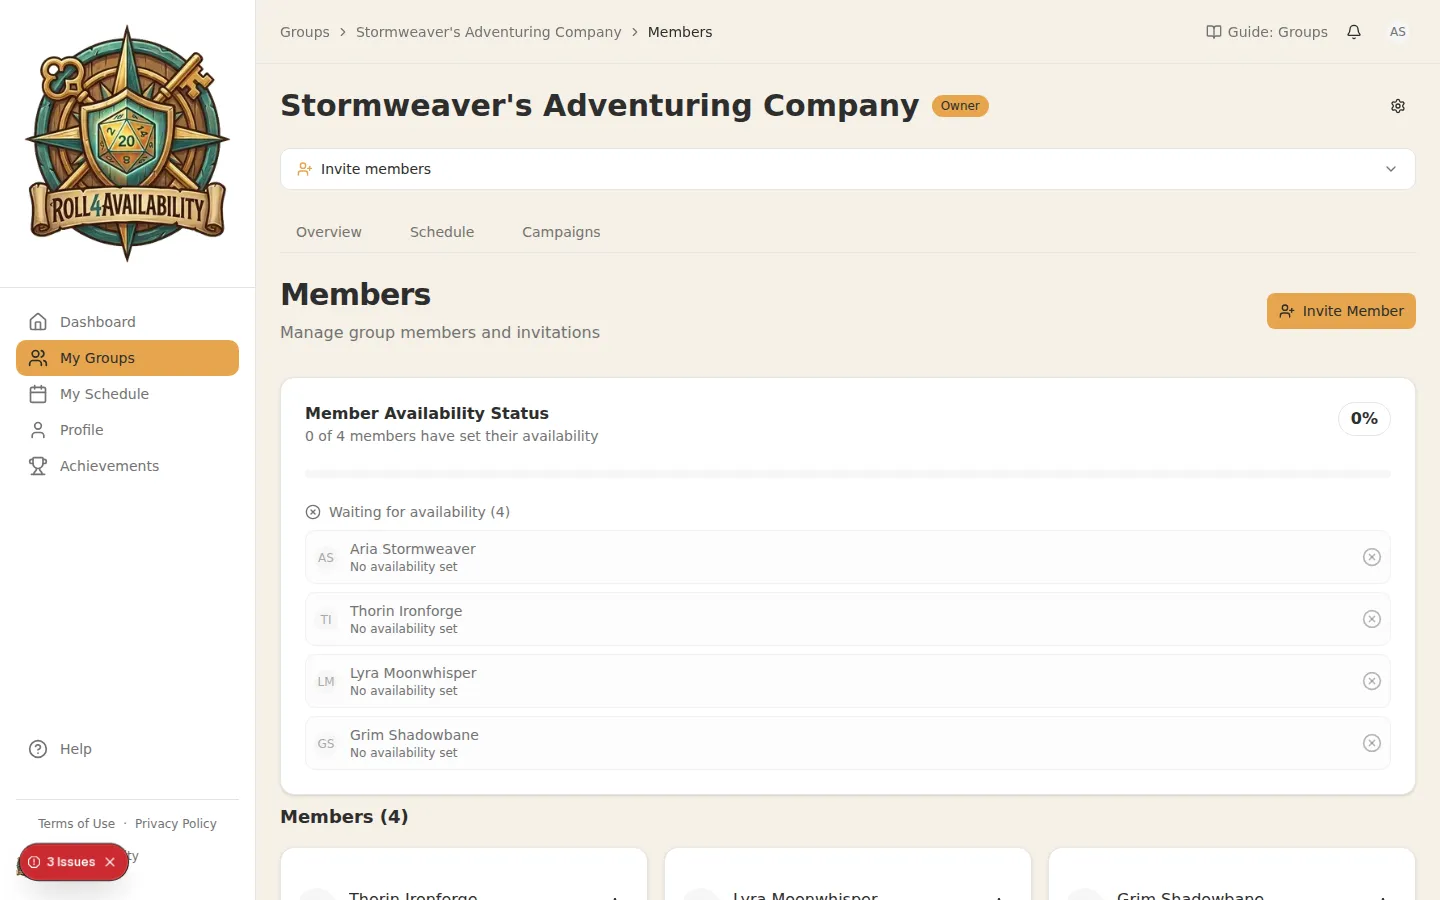The width and height of the screenshot is (1440, 900).
Task: Select My Schedule in the sidebar
Action: pyautogui.click(x=103, y=393)
